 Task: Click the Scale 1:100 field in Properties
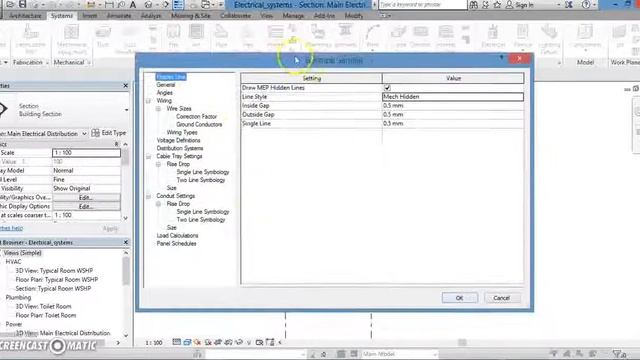[x=86, y=153]
